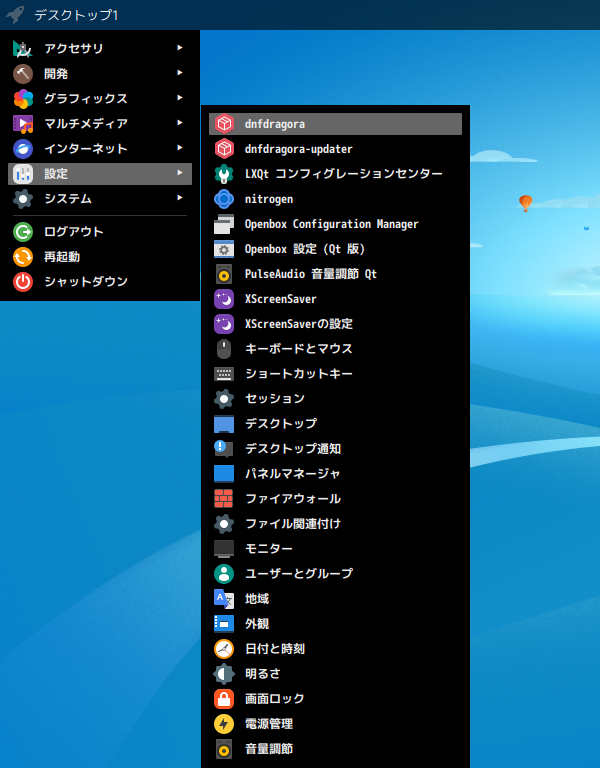Expand the マルチメディア submenu arrow

[180, 123]
